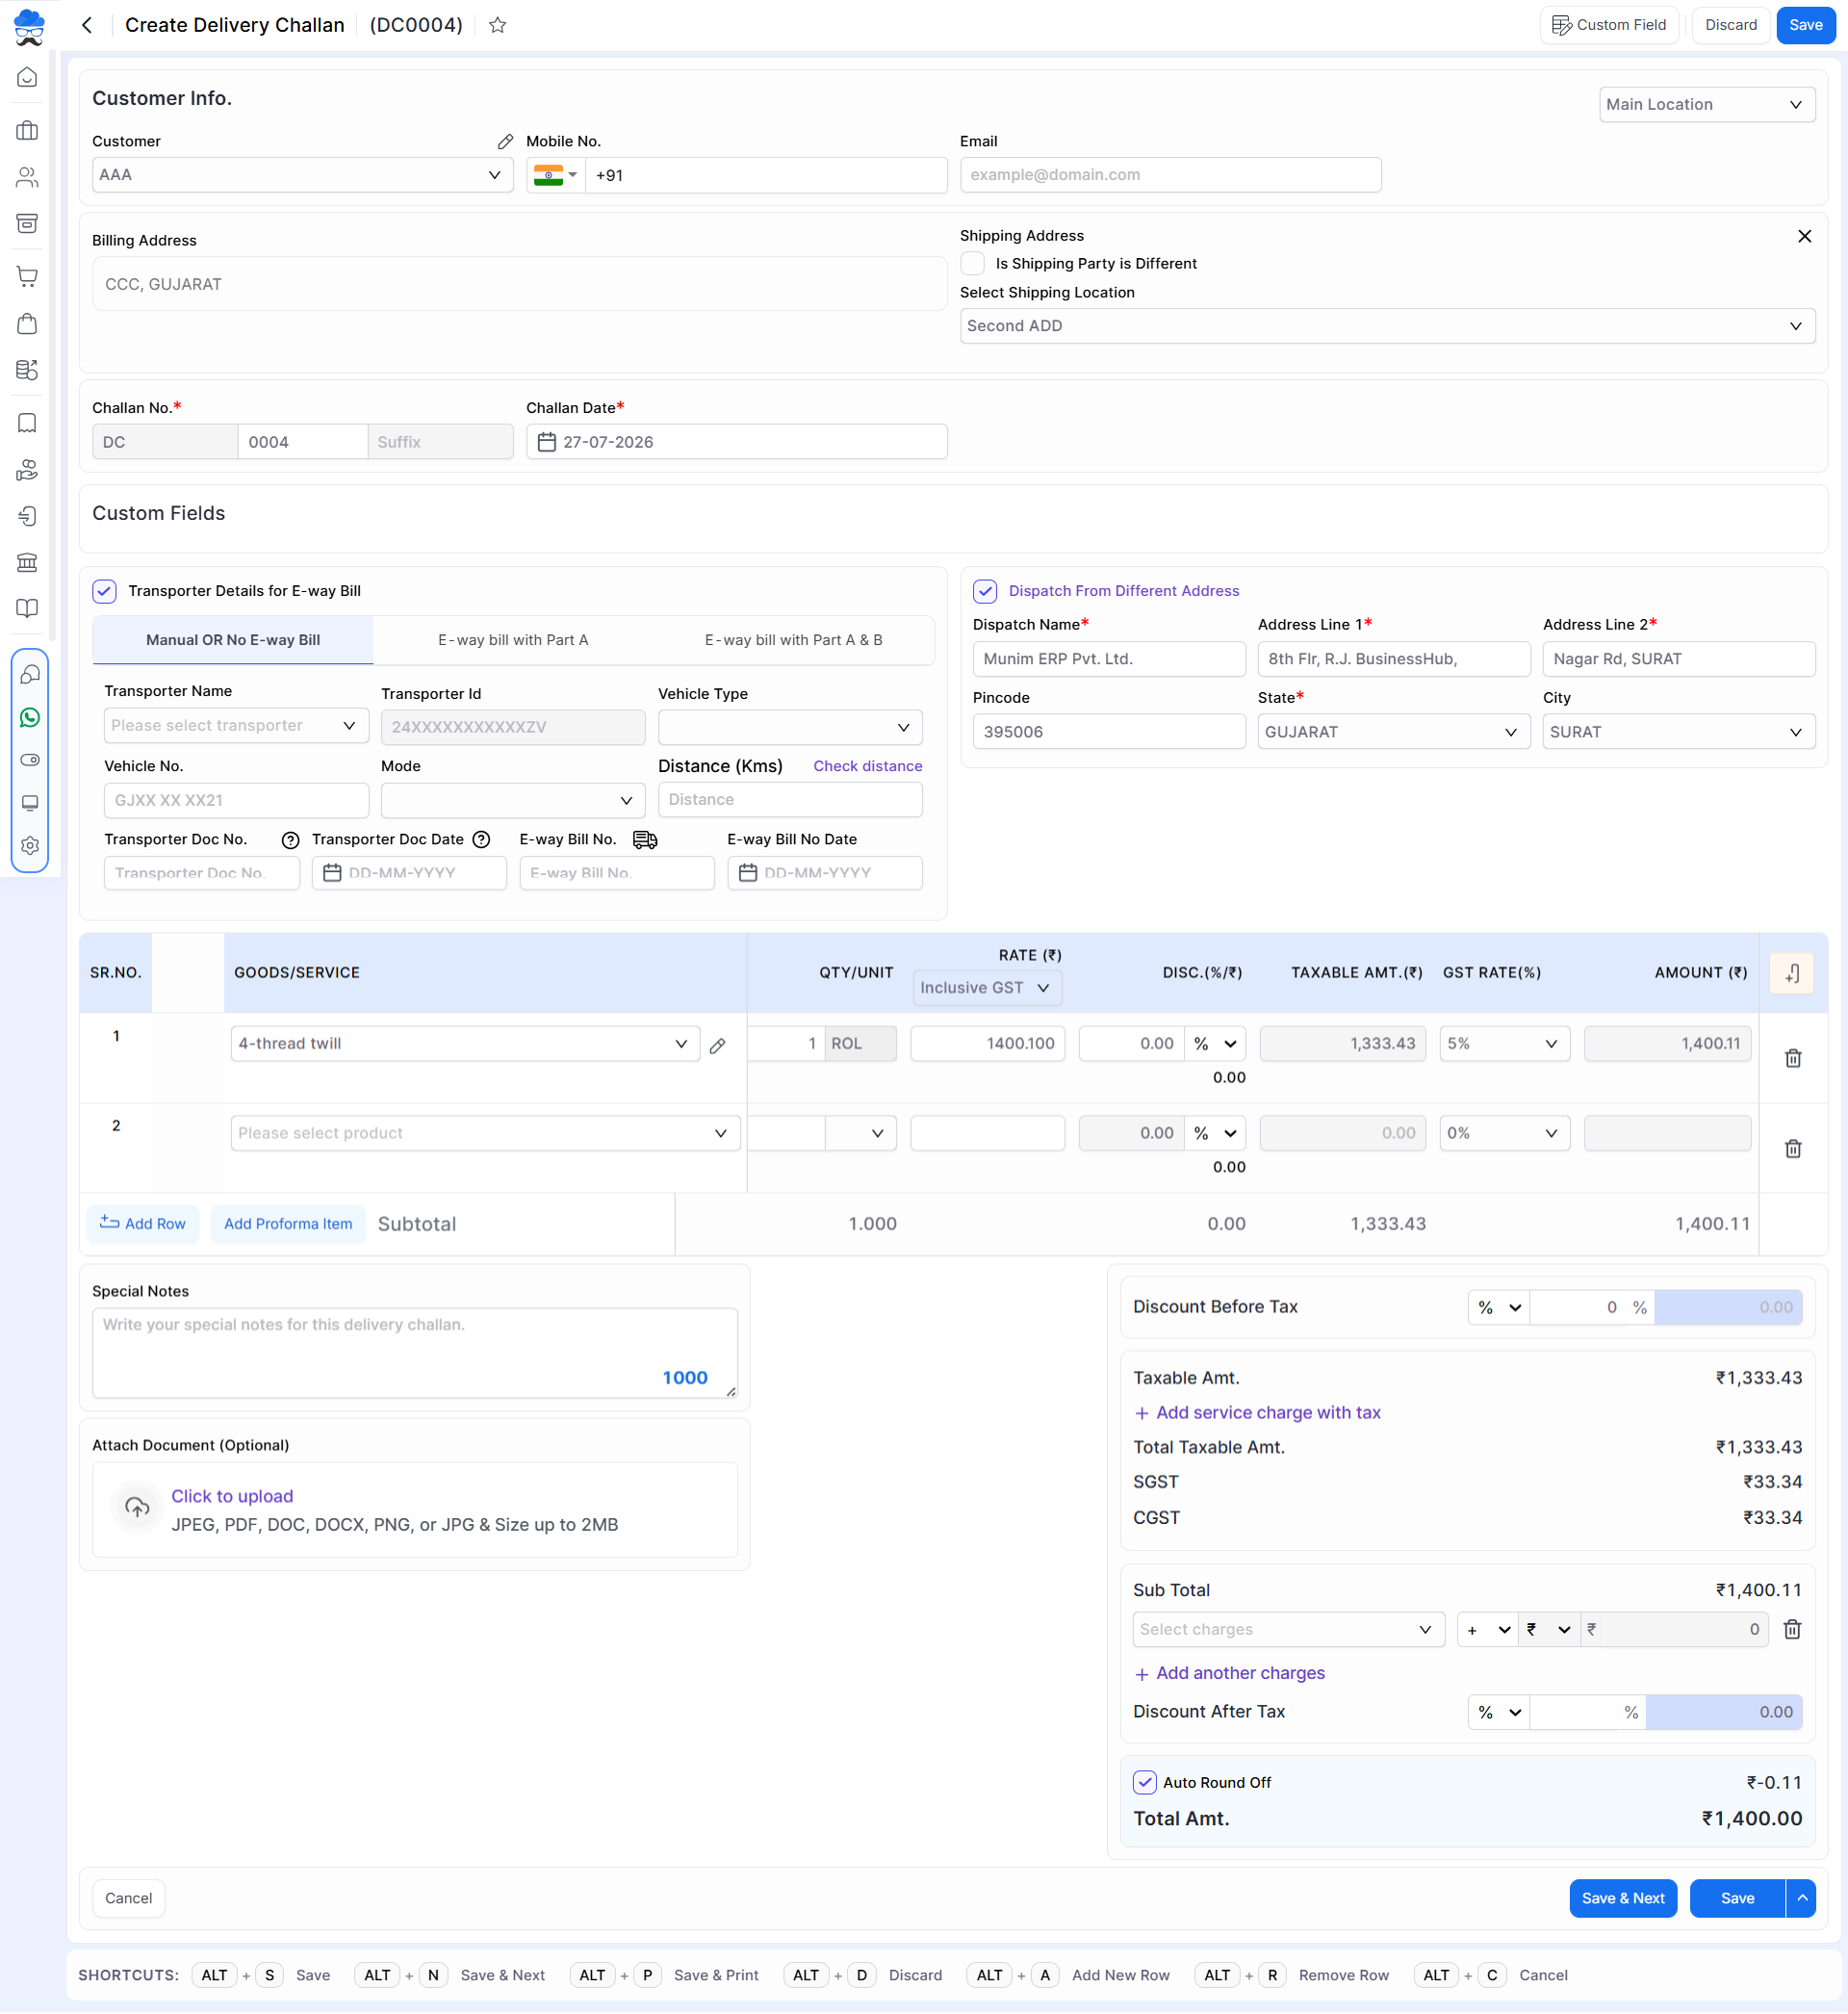Delete row 1 using its trash icon

coord(1792,1058)
